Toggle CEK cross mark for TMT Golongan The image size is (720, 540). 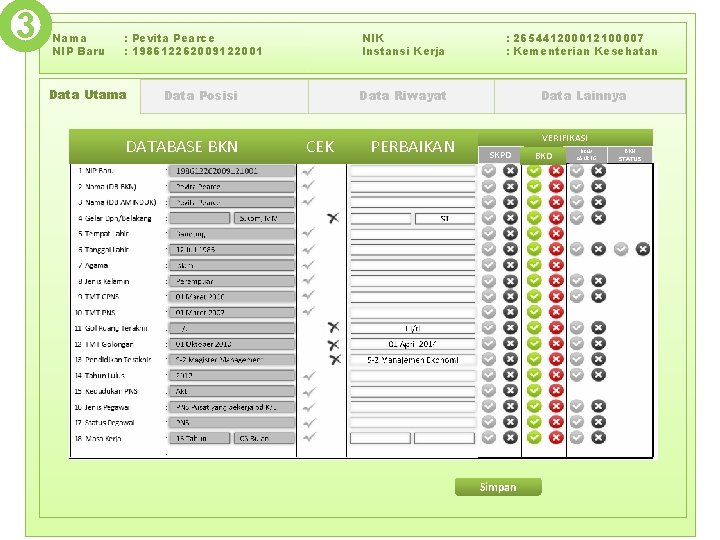333,344
